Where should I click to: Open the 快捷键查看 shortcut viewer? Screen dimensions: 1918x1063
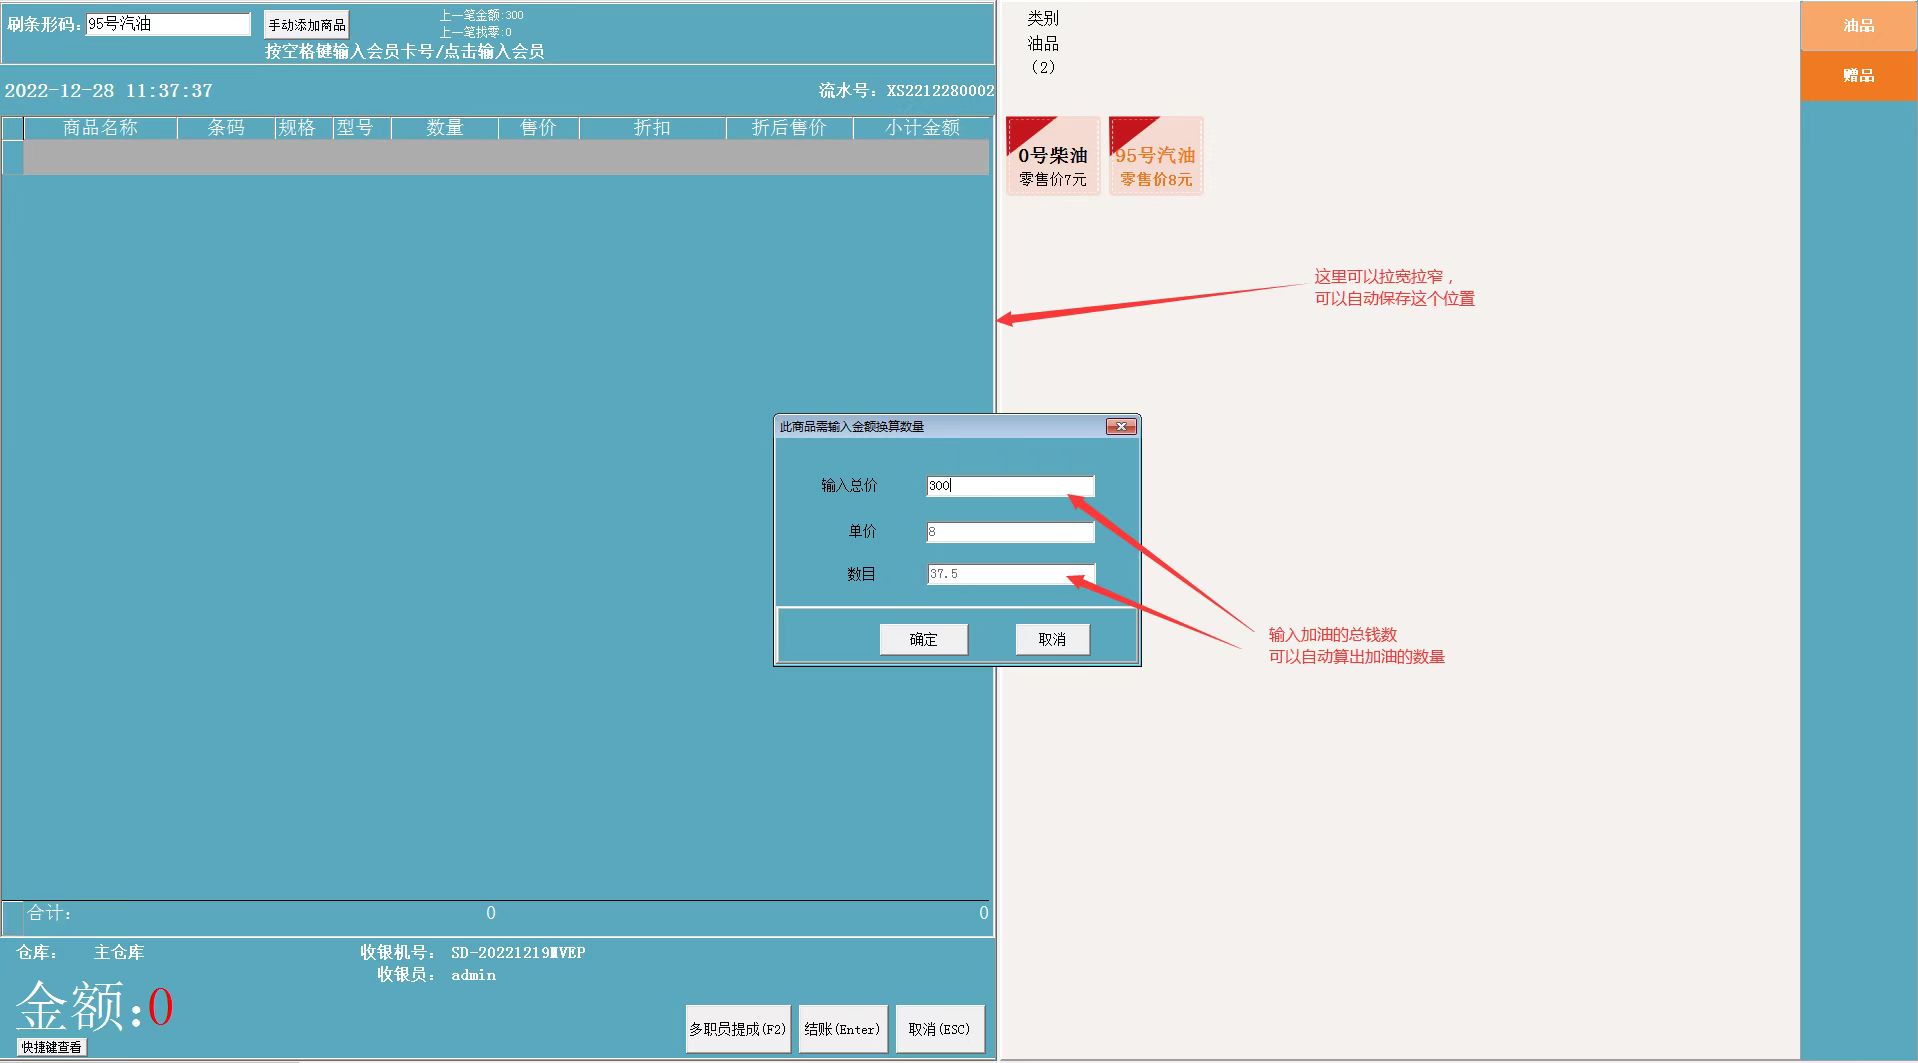[52, 1047]
